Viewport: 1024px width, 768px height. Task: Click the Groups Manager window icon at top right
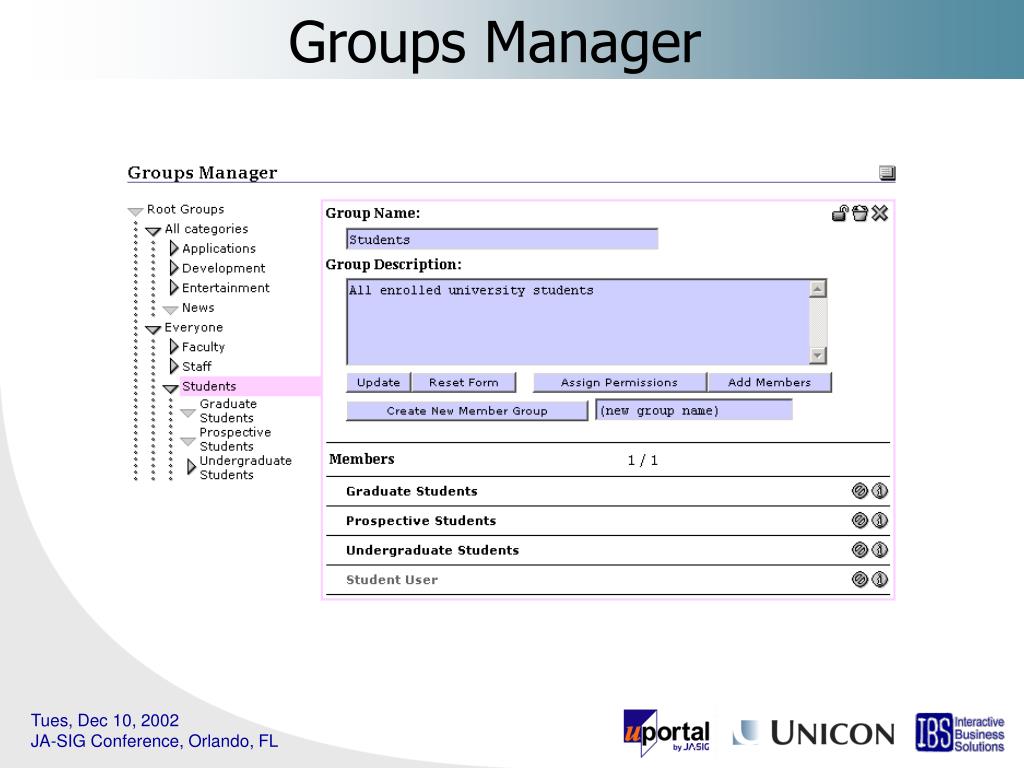pos(887,172)
